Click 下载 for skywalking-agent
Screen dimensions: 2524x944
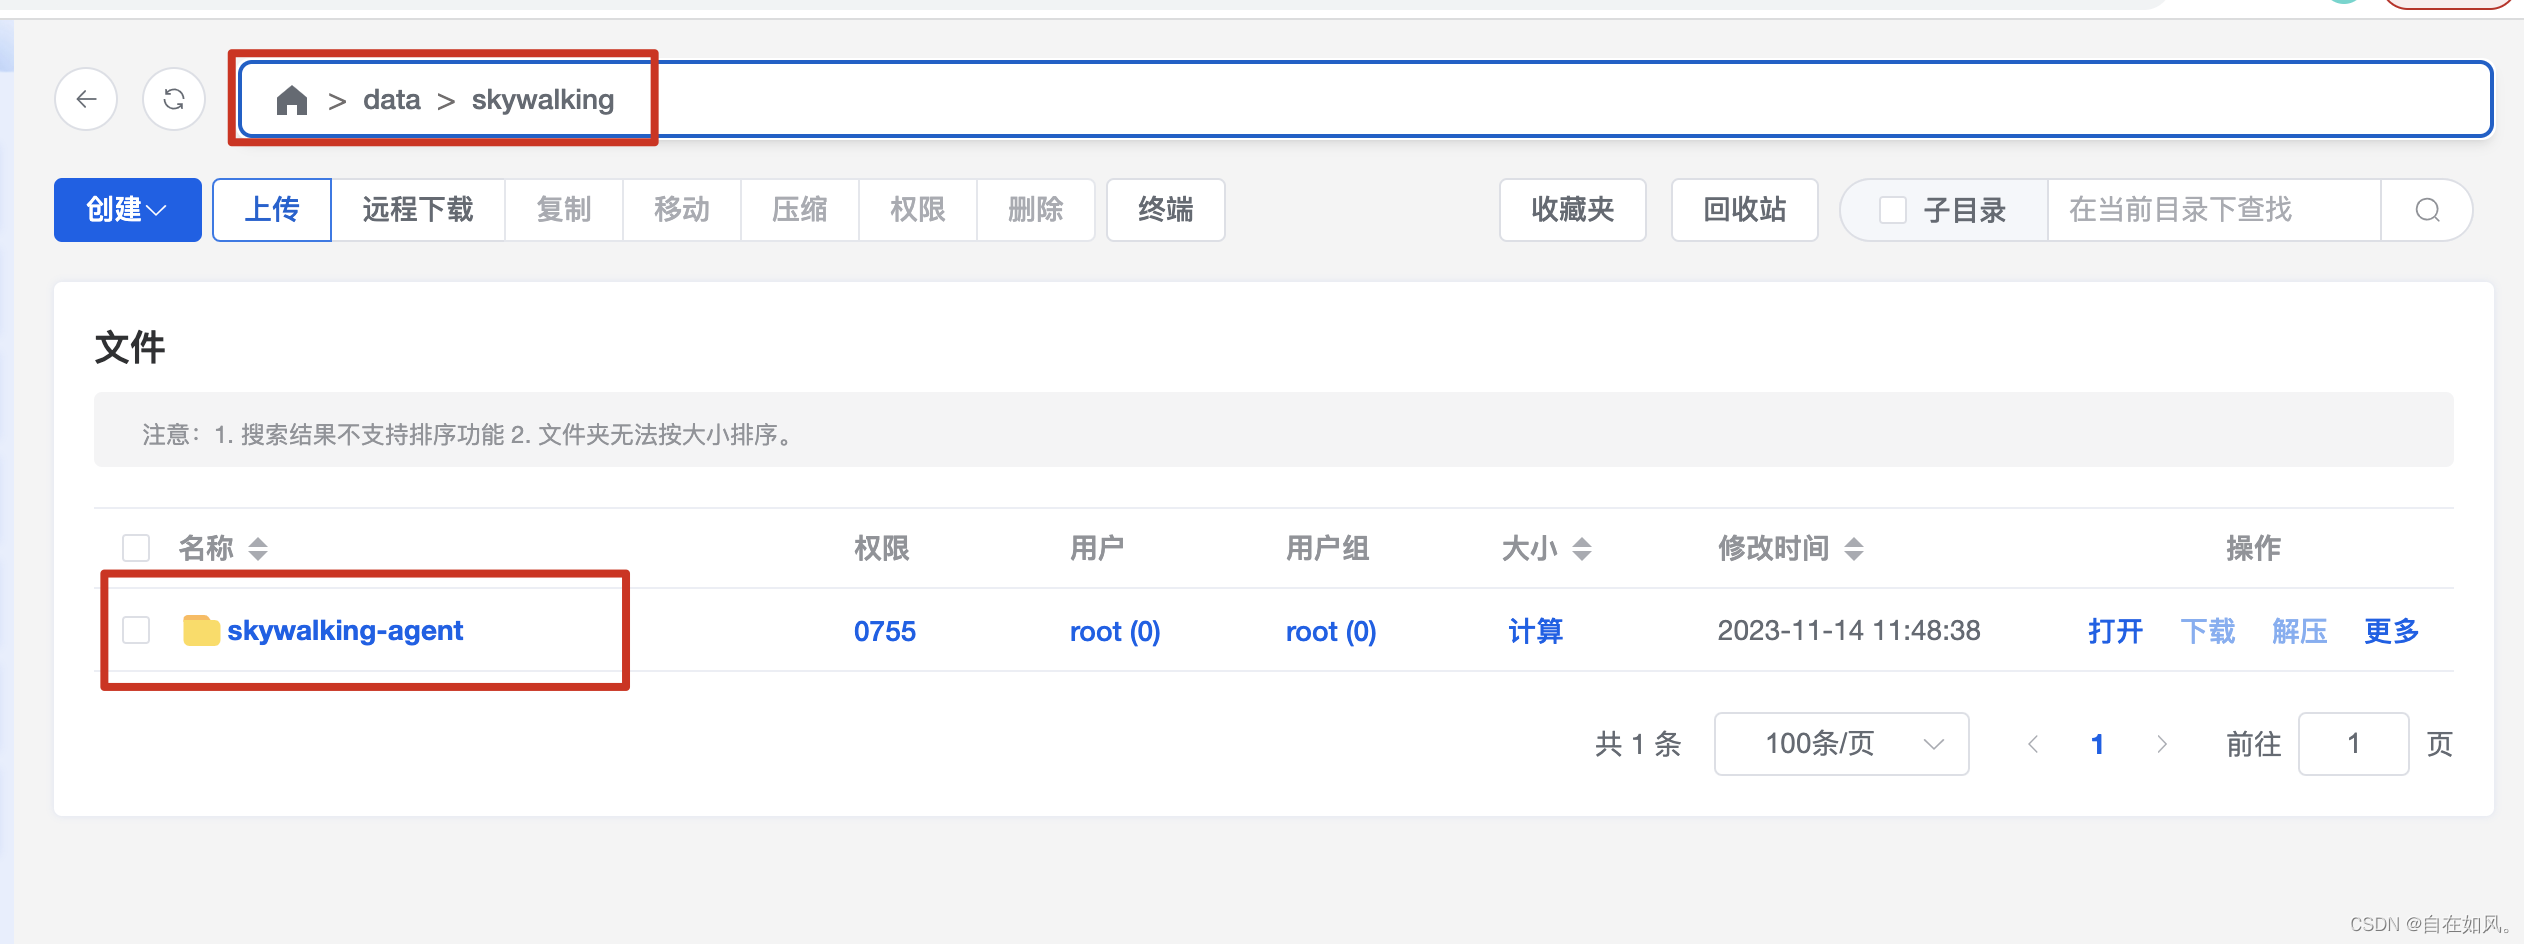point(2207,631)
